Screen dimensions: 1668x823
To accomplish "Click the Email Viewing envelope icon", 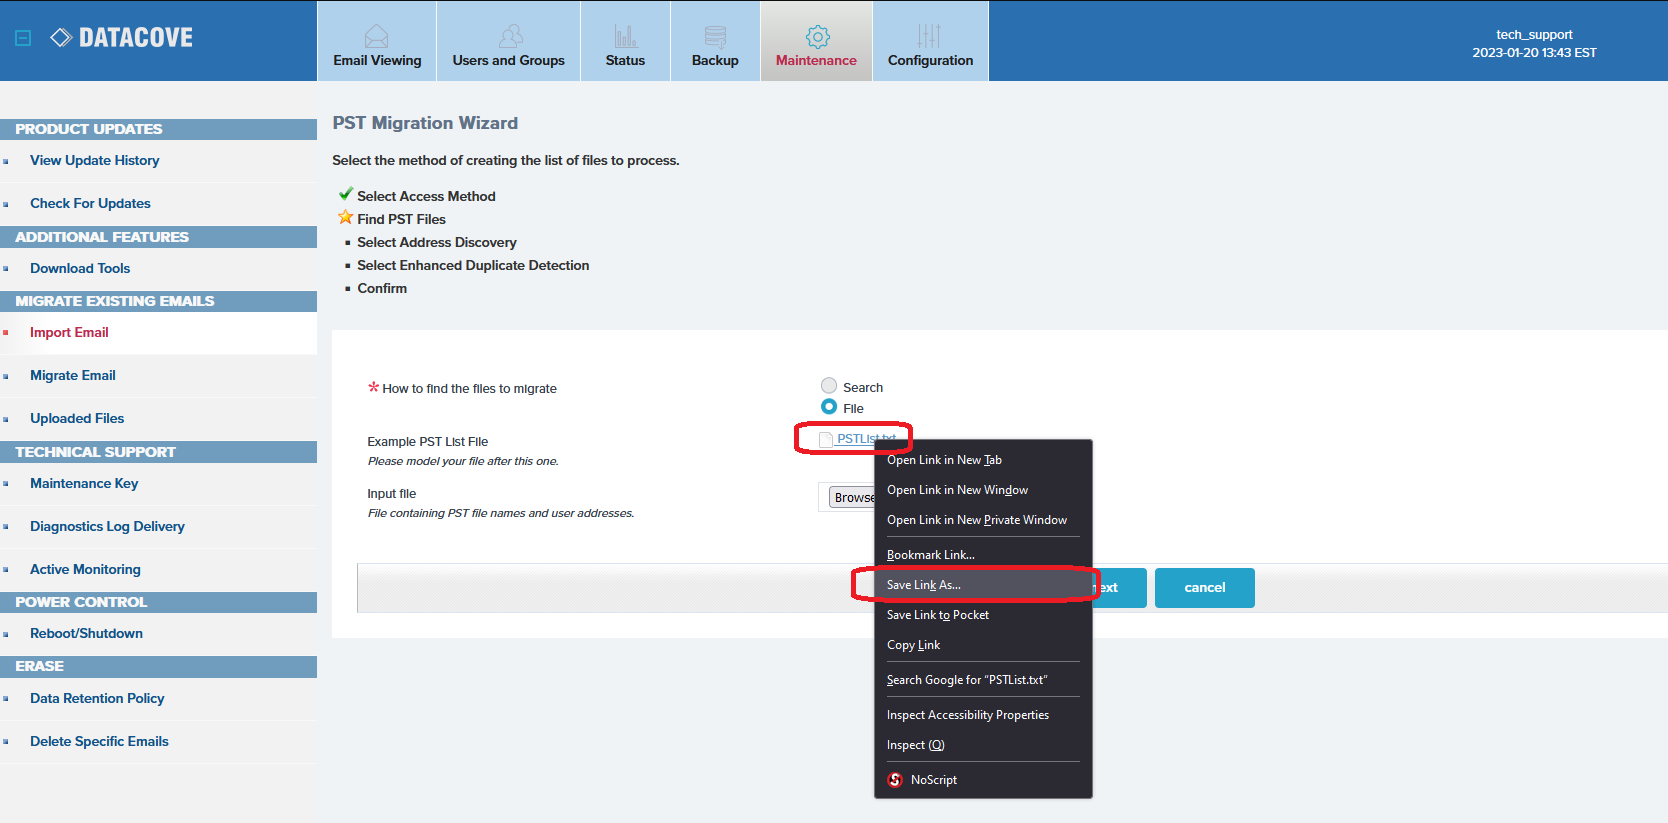I will (376, 37).
